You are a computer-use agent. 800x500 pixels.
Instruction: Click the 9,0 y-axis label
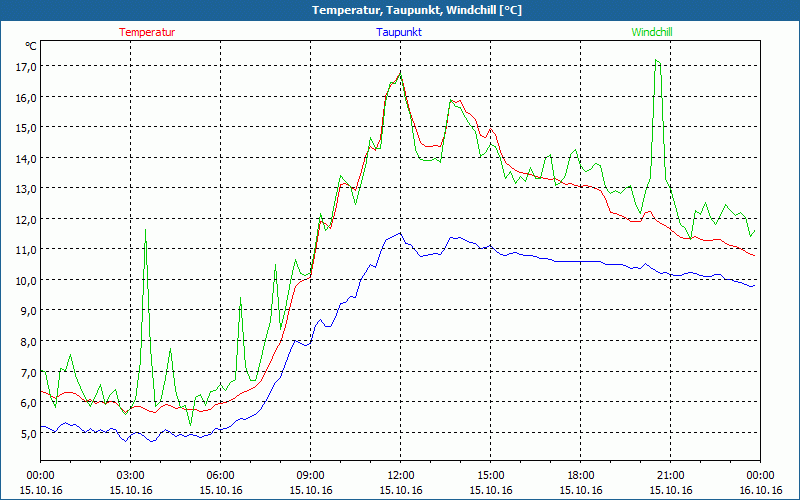[28, 311]
